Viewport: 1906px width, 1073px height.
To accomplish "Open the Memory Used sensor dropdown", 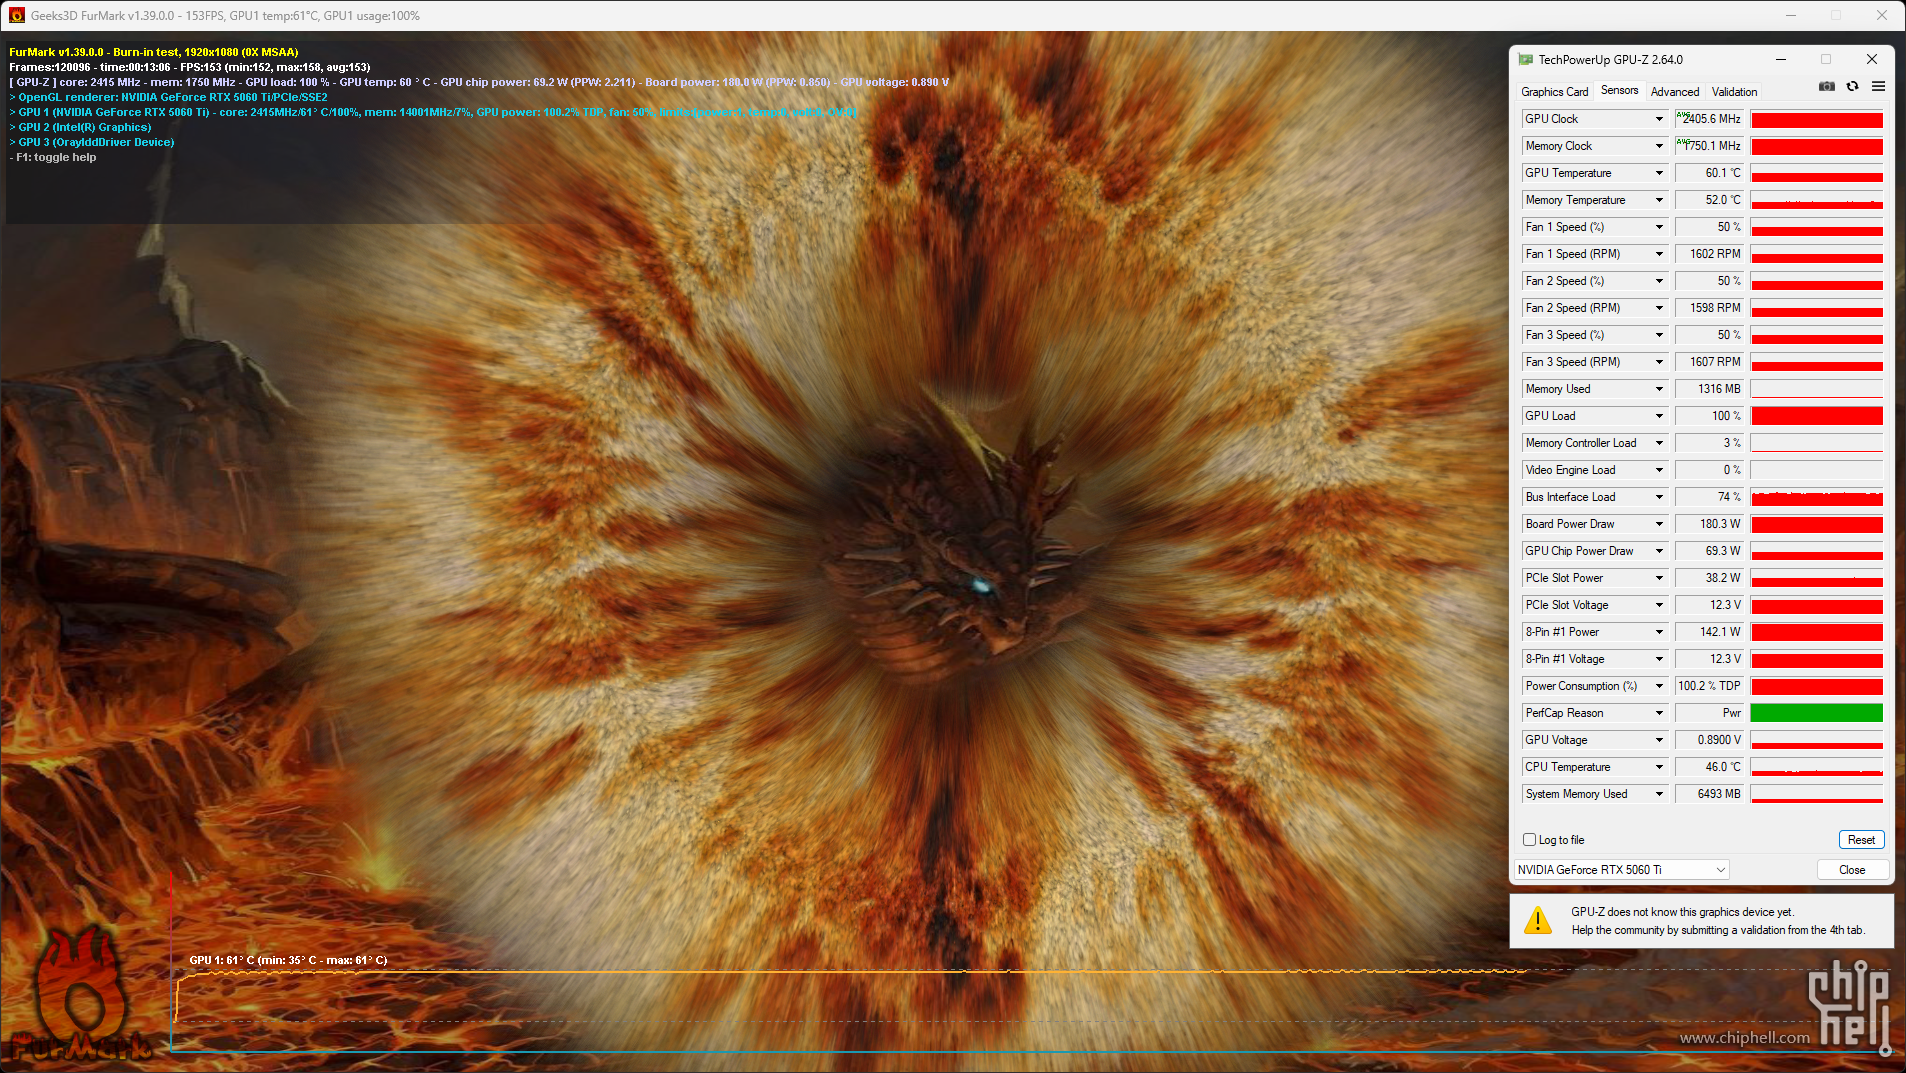I will pos(1659,389).
